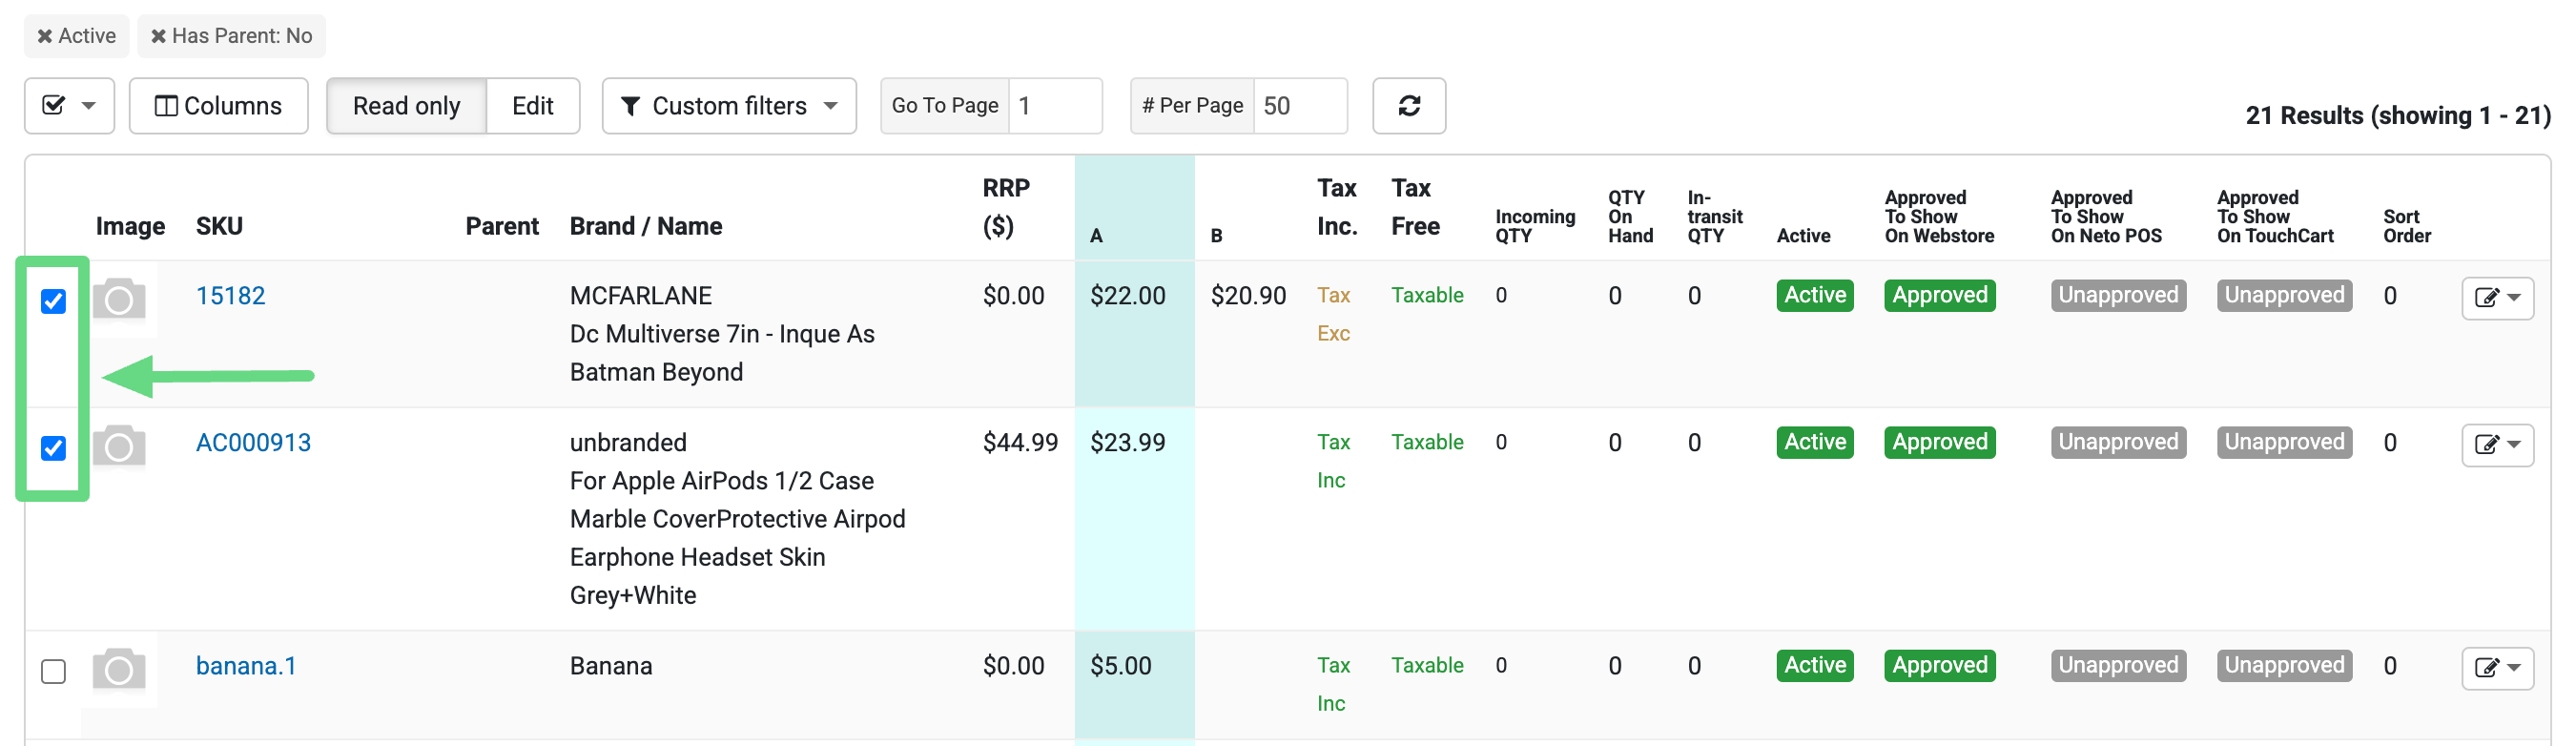Click camera image placeholder for AC000913
This screenshot has width=2576, height=746.
tap(119, 446)
